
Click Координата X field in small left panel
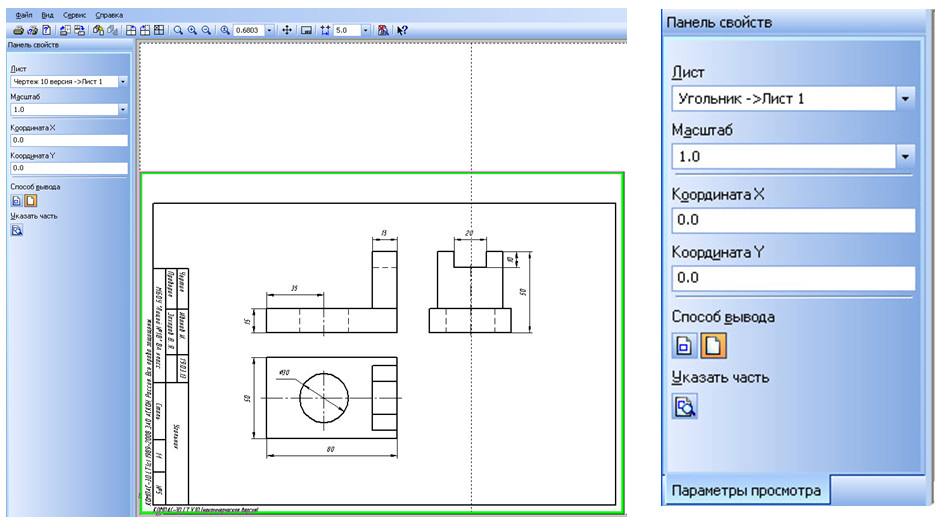click(x=69, y=140)
